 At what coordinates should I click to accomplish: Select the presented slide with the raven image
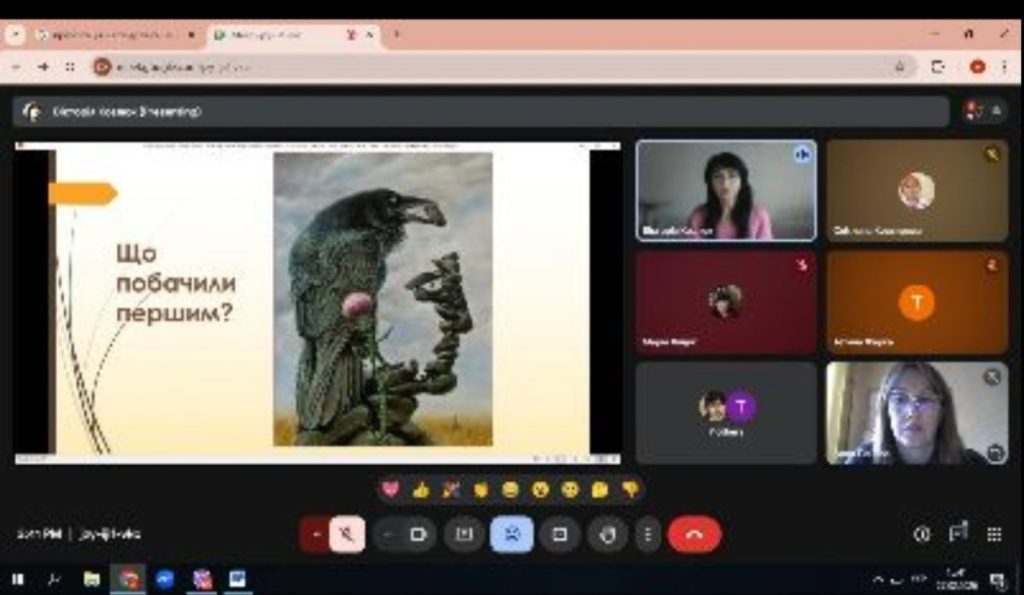tap(318, 300)
